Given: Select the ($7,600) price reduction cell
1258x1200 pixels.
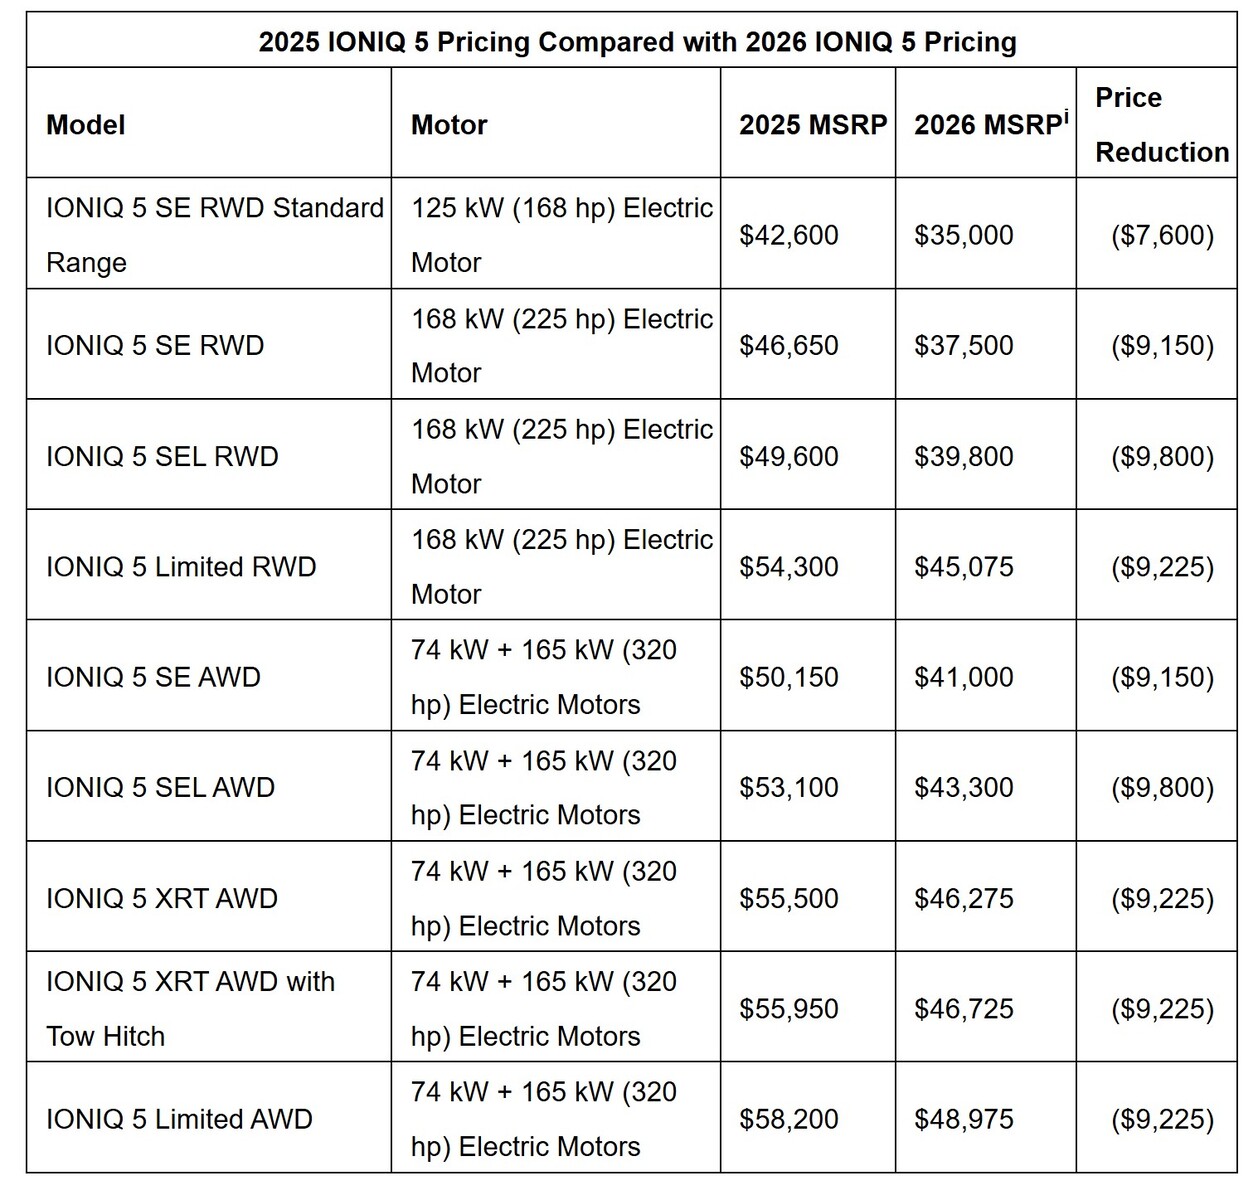Looking at the screenshot, I should click(1162, 236).
